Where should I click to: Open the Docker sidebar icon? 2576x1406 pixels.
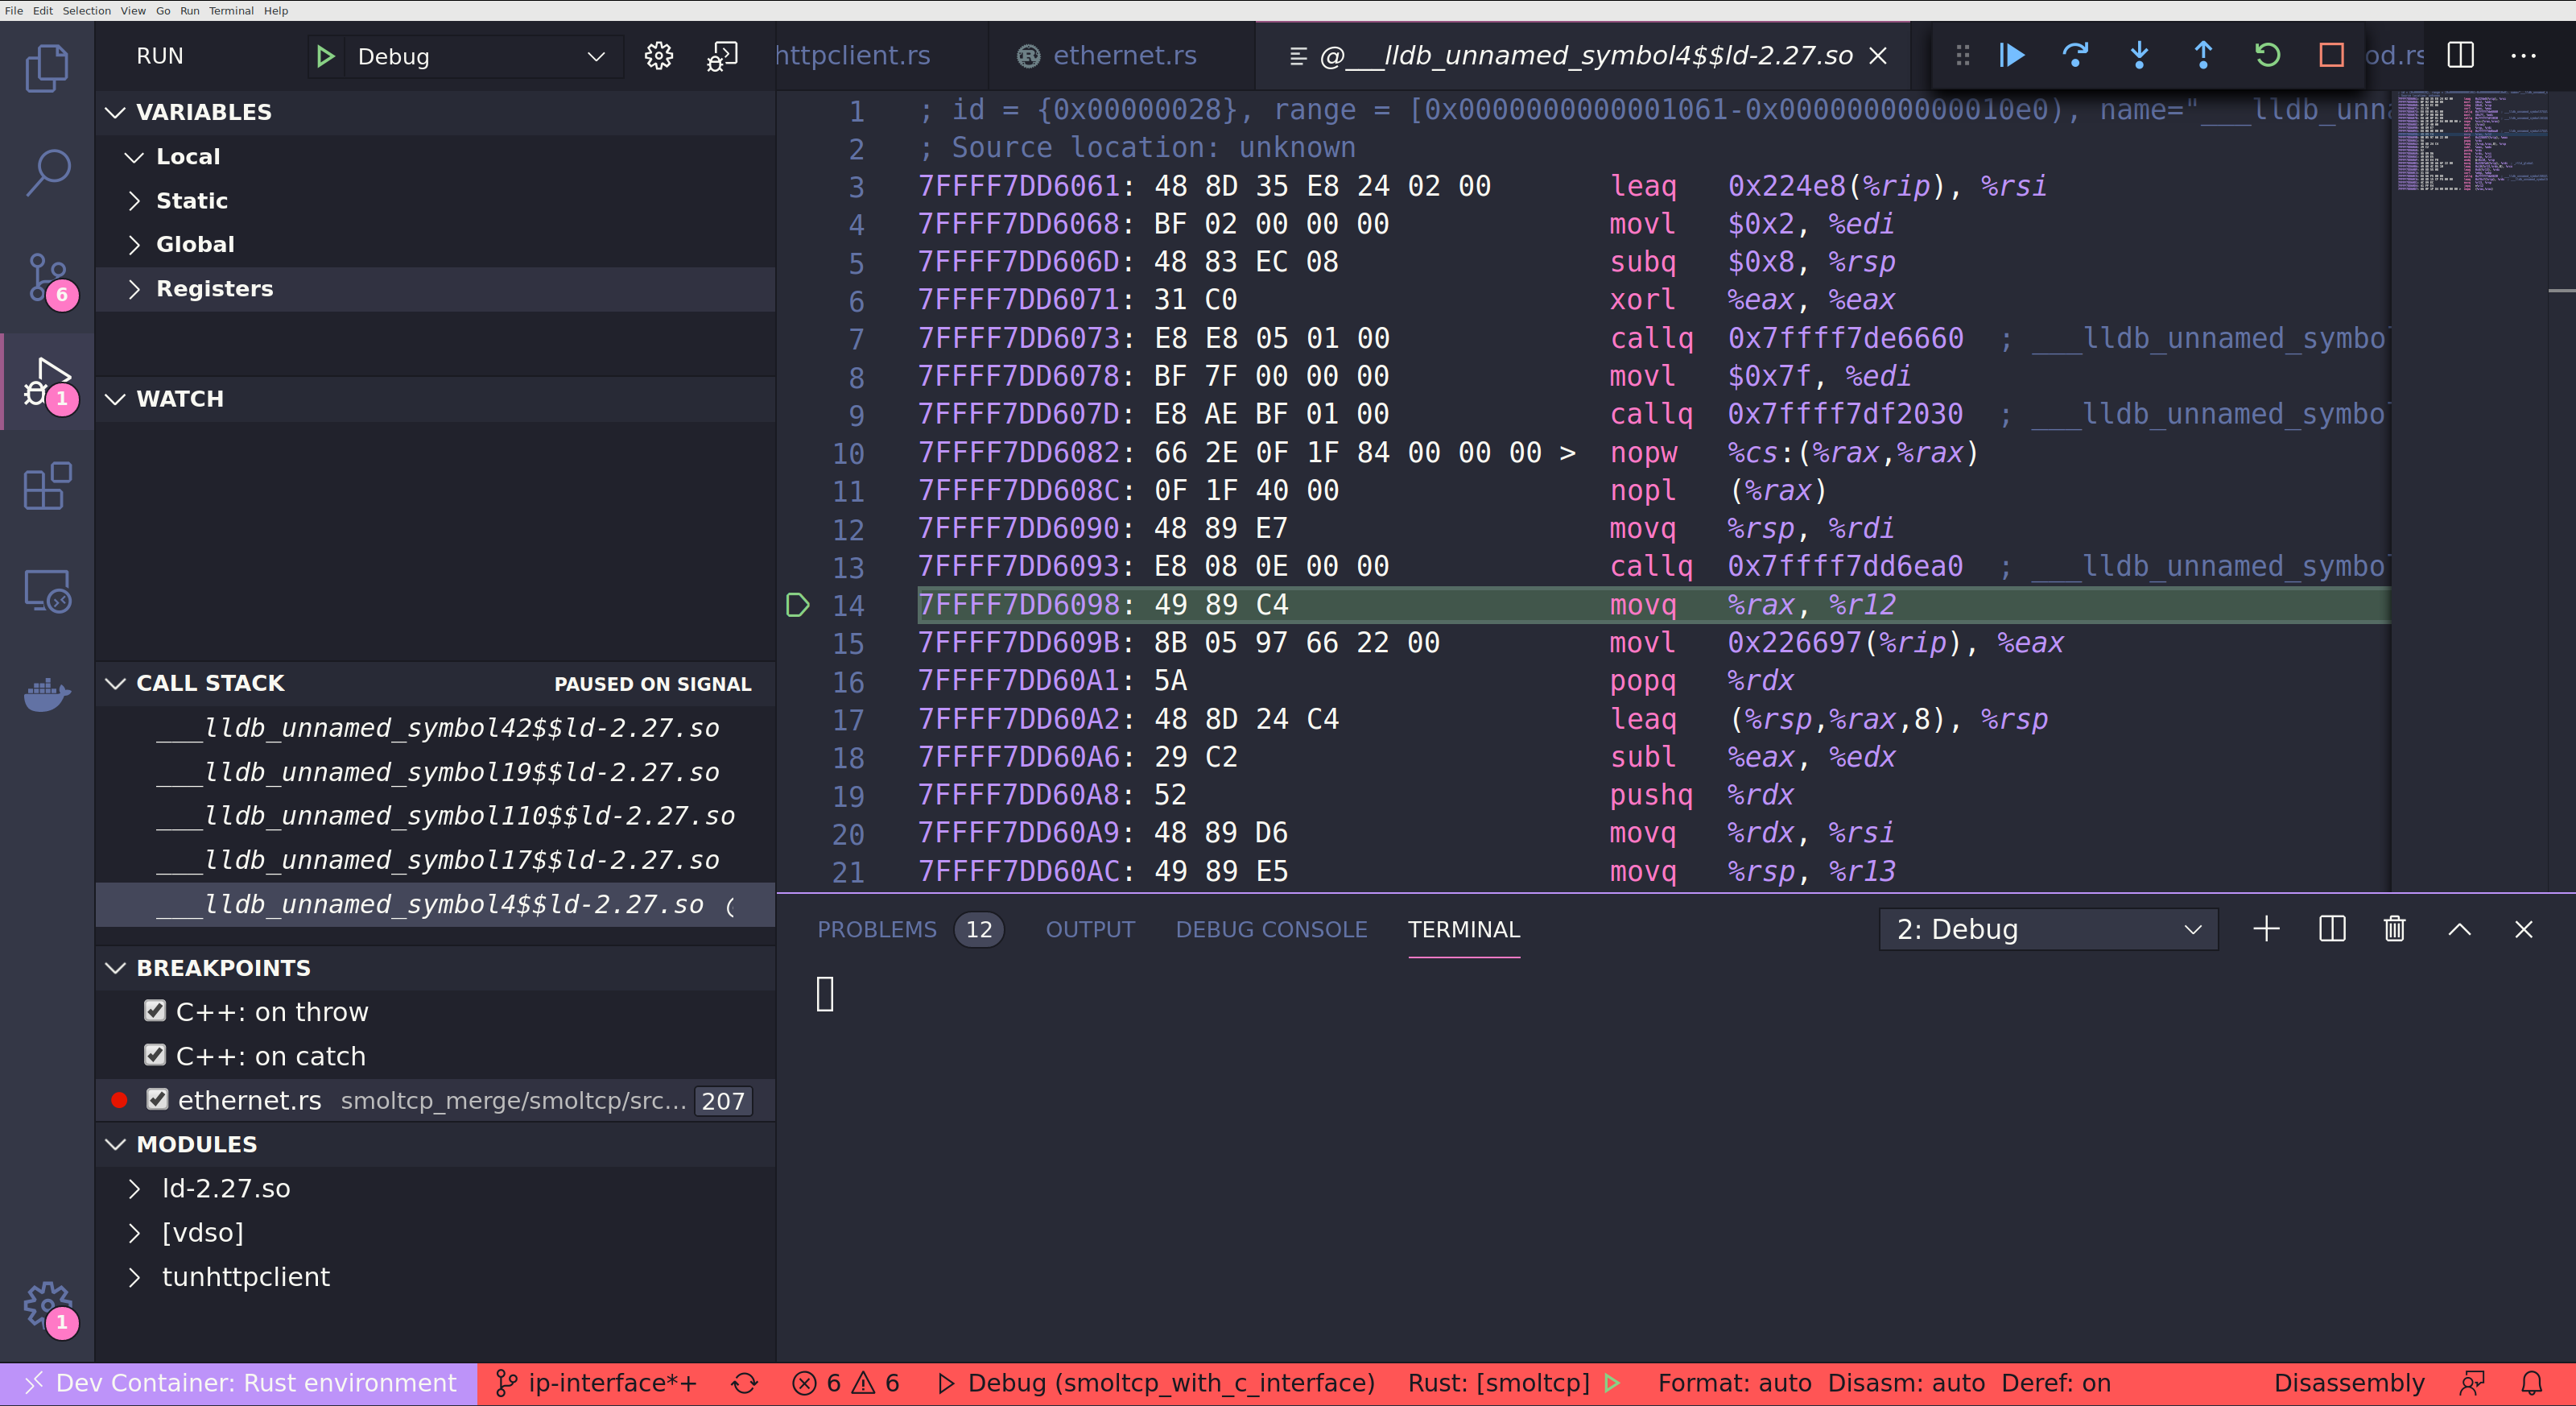coord(47,694)
